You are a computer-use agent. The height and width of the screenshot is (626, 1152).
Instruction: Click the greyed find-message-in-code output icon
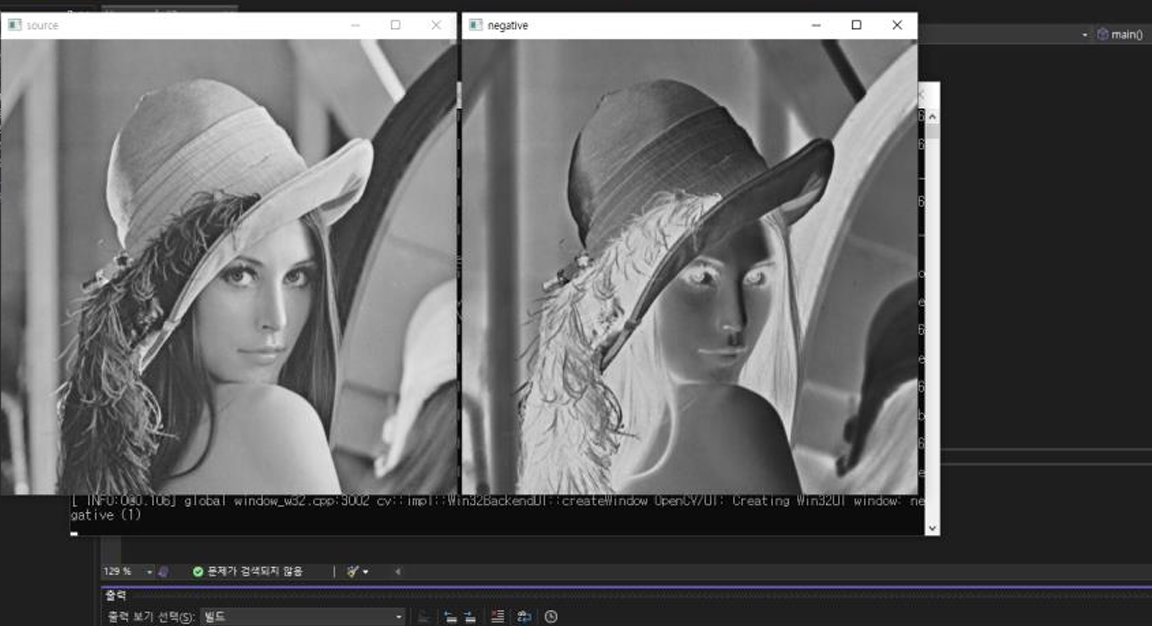click(424, 616)
